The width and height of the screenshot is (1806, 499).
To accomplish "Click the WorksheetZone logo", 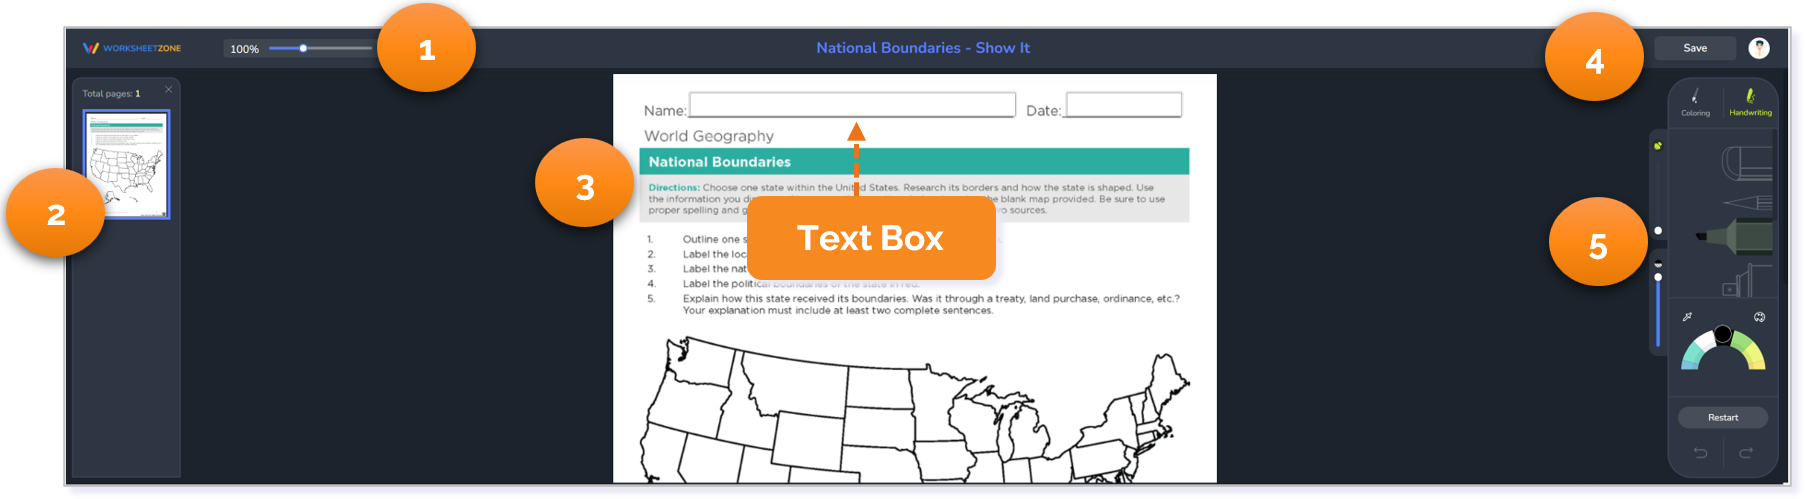I will (x=132, y=48).
